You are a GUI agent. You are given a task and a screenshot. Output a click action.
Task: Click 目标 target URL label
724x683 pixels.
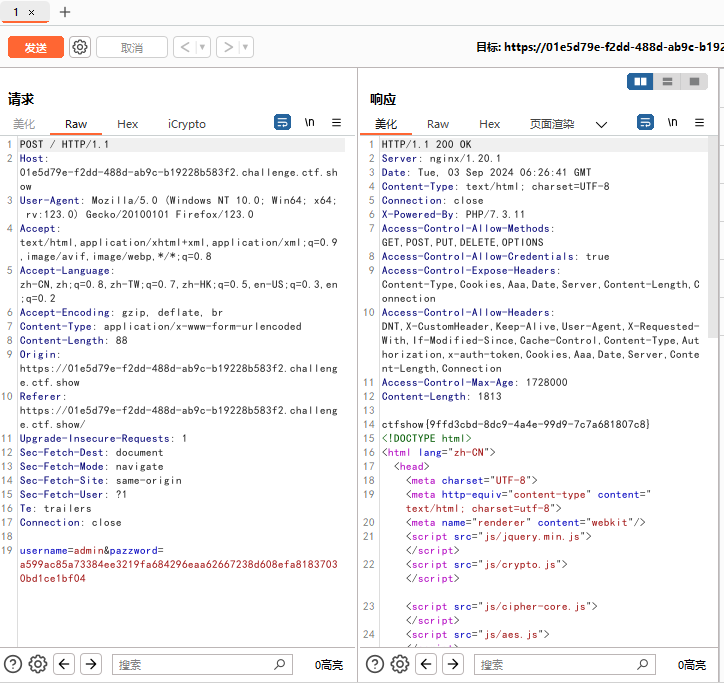pos(600,47)
